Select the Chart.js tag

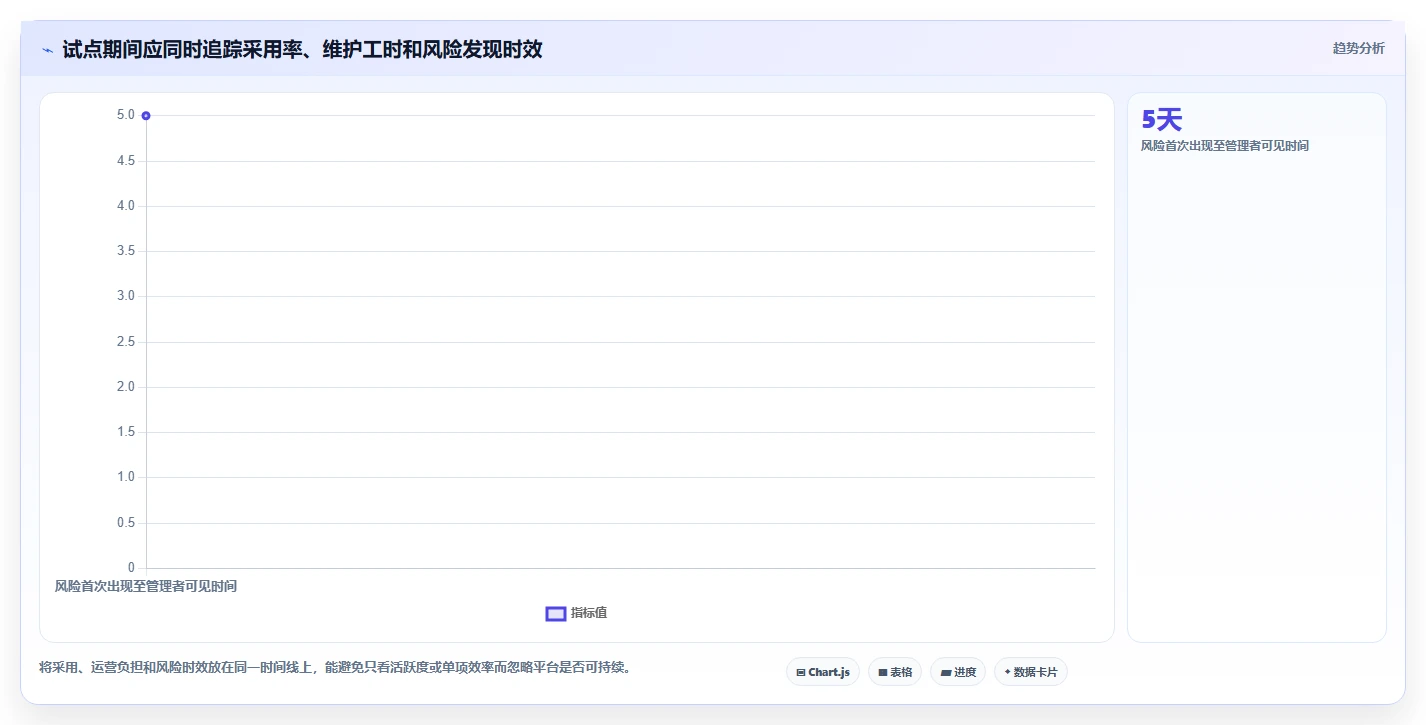823,672
